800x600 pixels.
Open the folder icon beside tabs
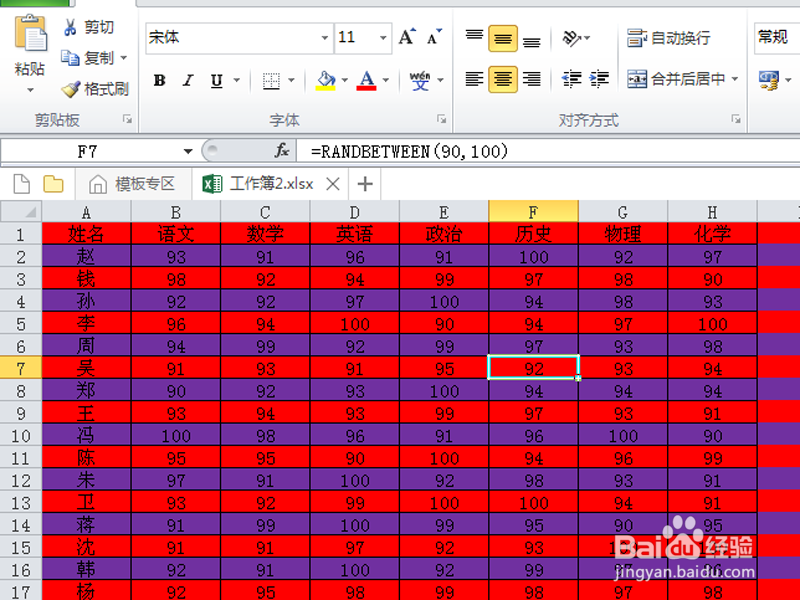click(x=53, y=184)
